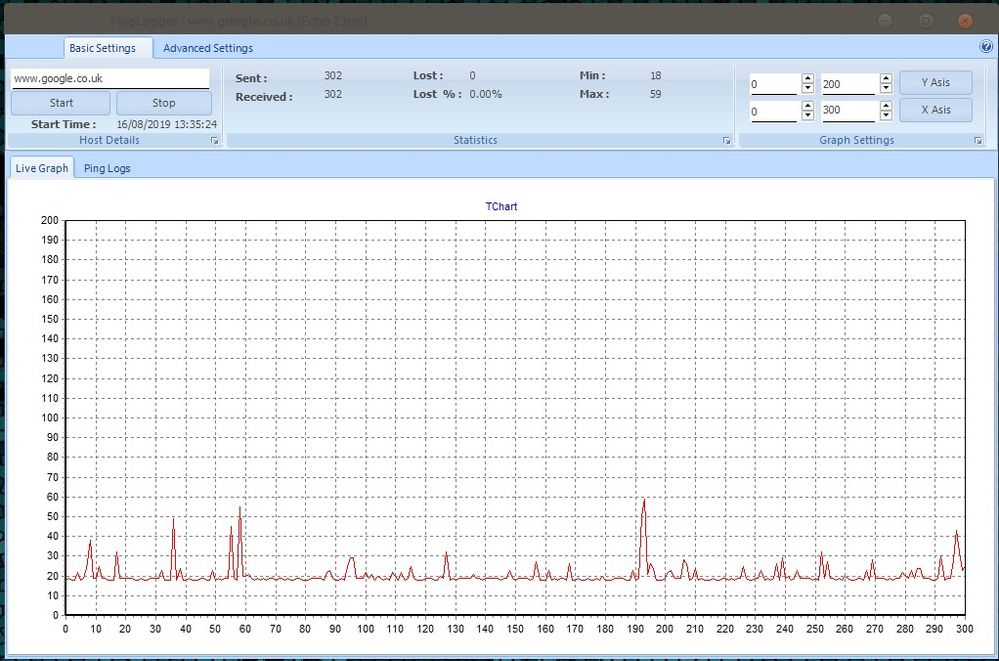Open the Statistics group launcher icon
This screenshot has height=661, width=999.
[727, 142]
